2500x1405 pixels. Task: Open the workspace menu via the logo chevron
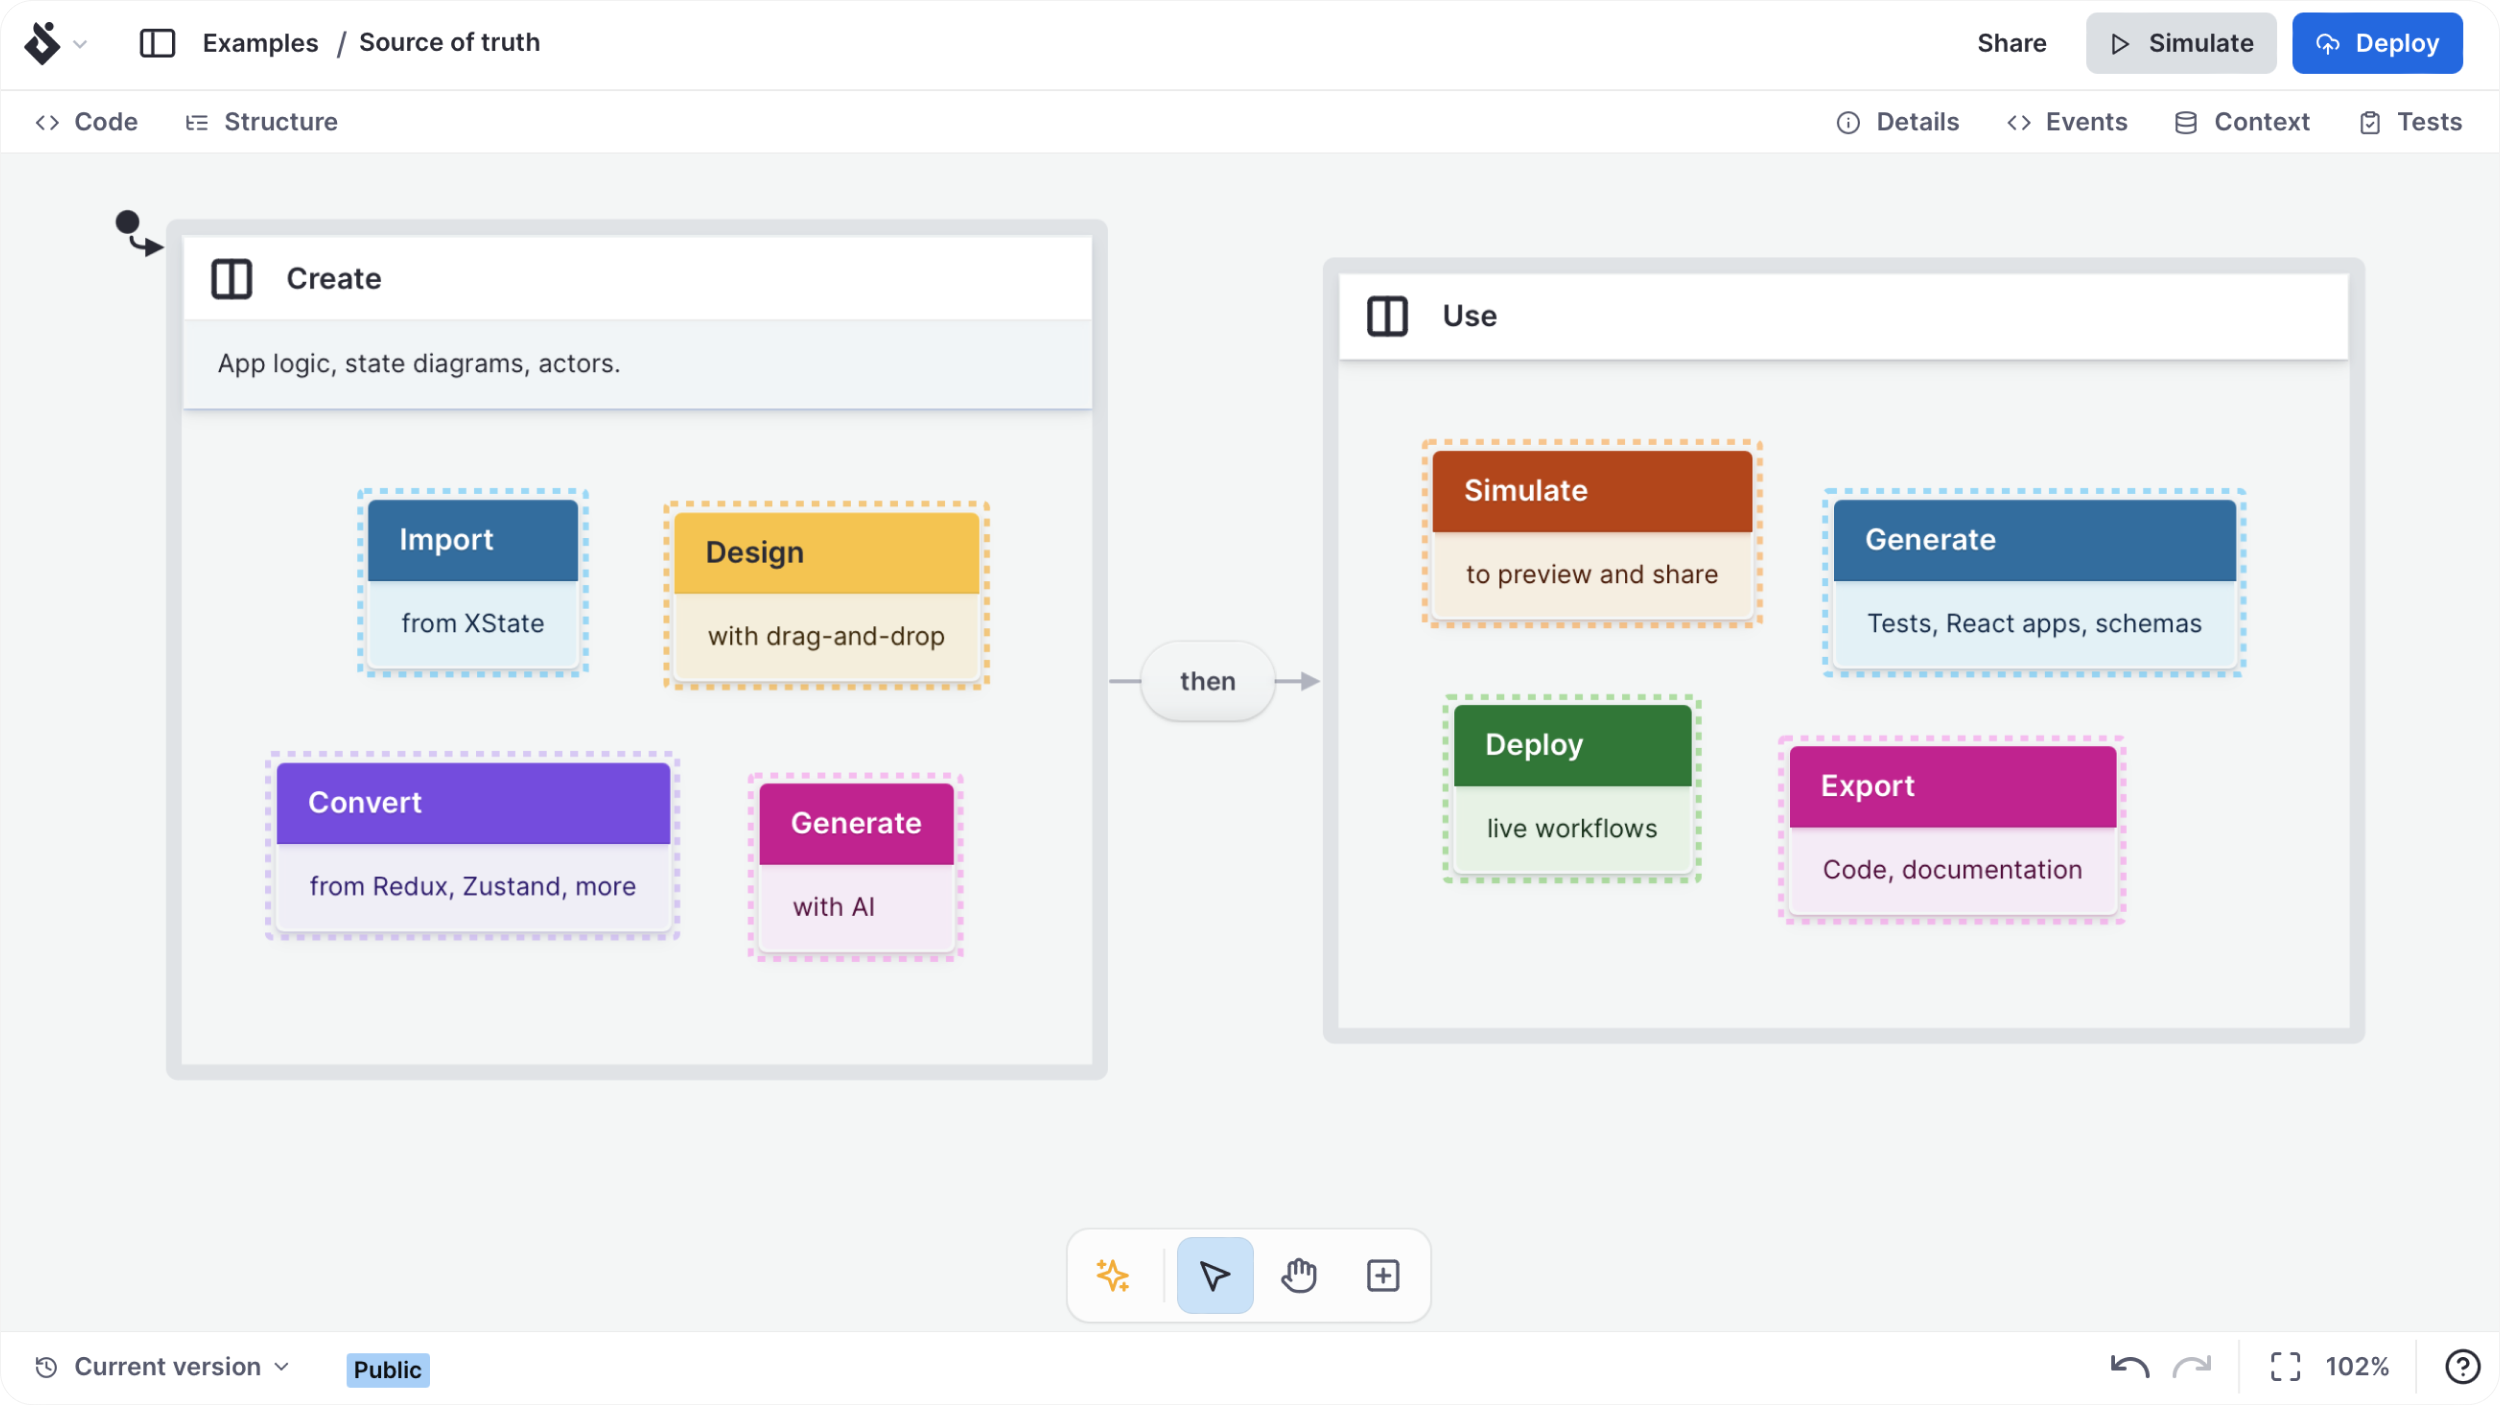[x=82, y=44]
